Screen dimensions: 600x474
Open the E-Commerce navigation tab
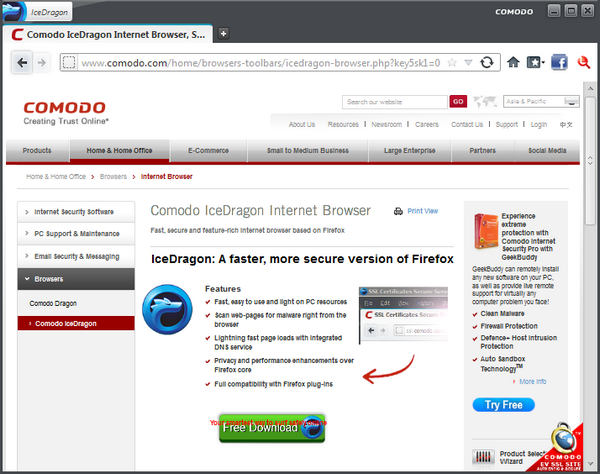coord(208,150)
